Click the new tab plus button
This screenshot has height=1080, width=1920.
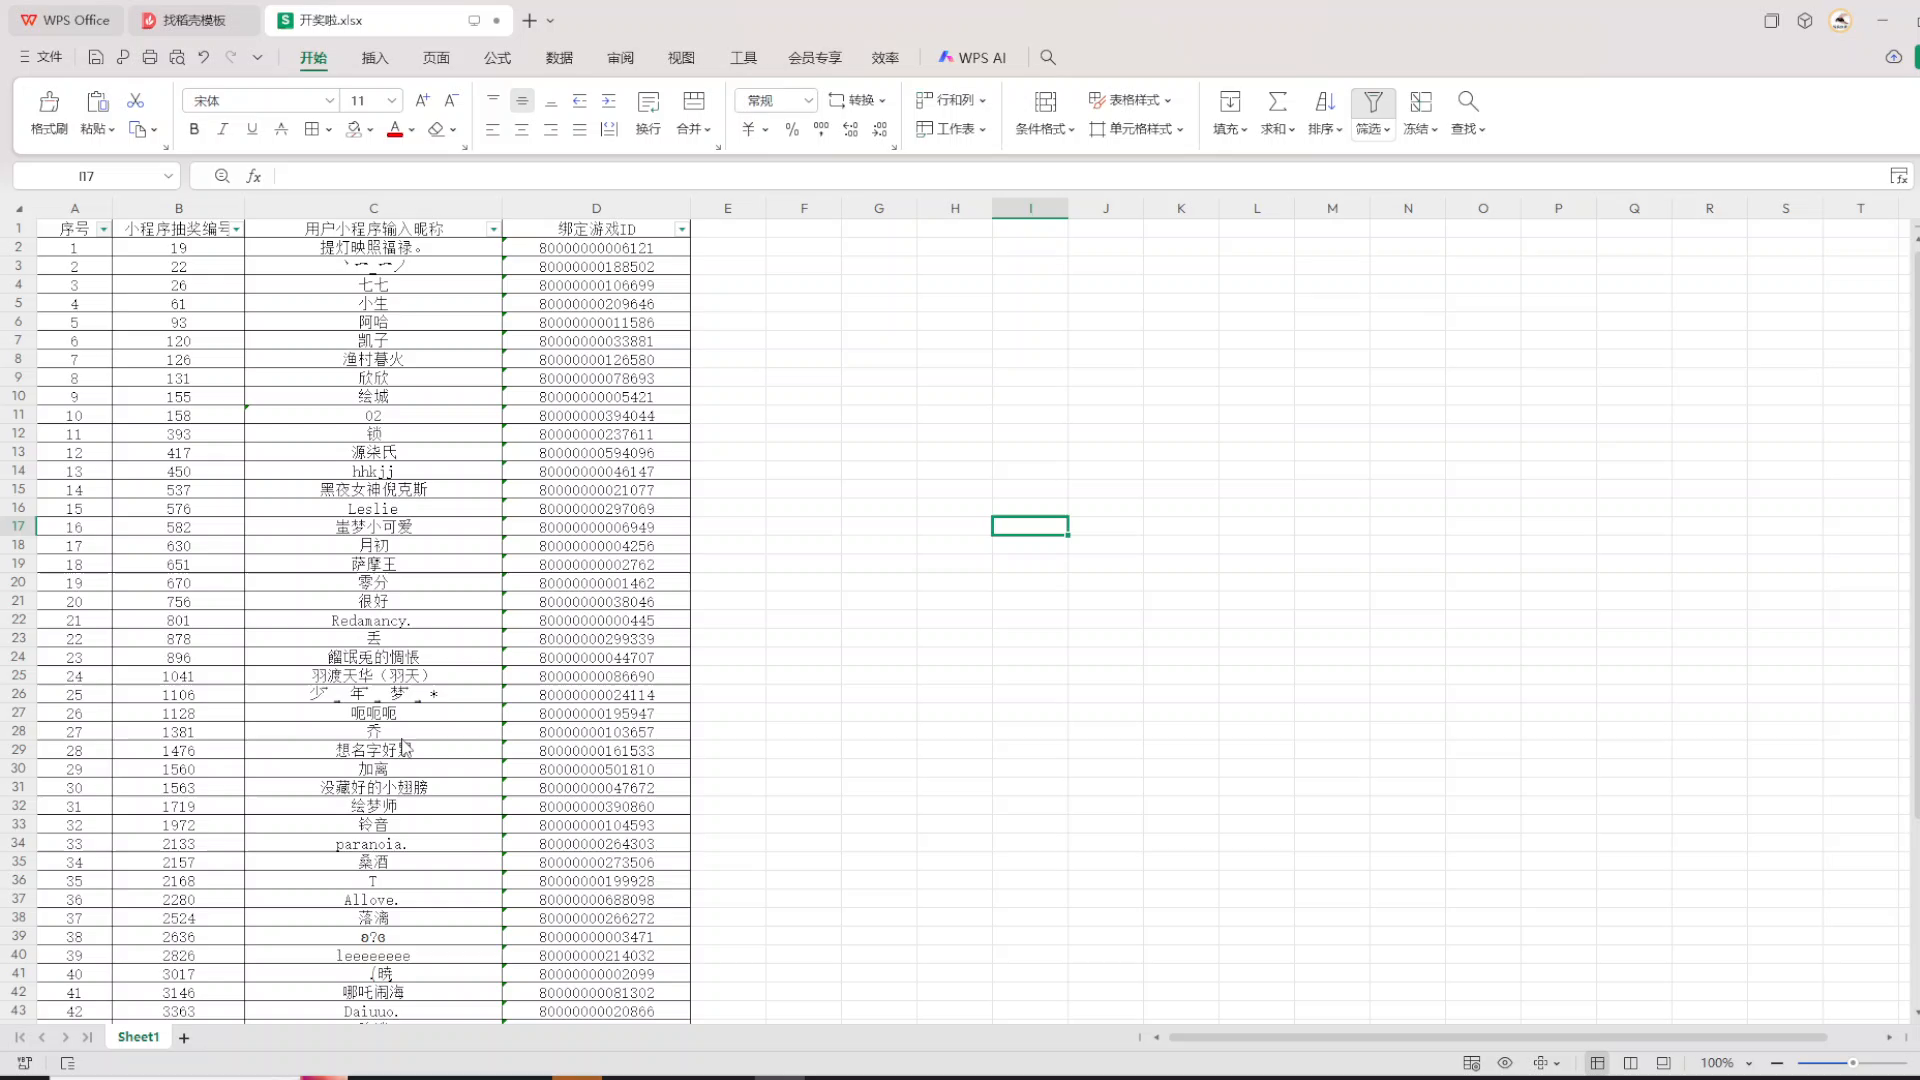[x=529, y=20]
